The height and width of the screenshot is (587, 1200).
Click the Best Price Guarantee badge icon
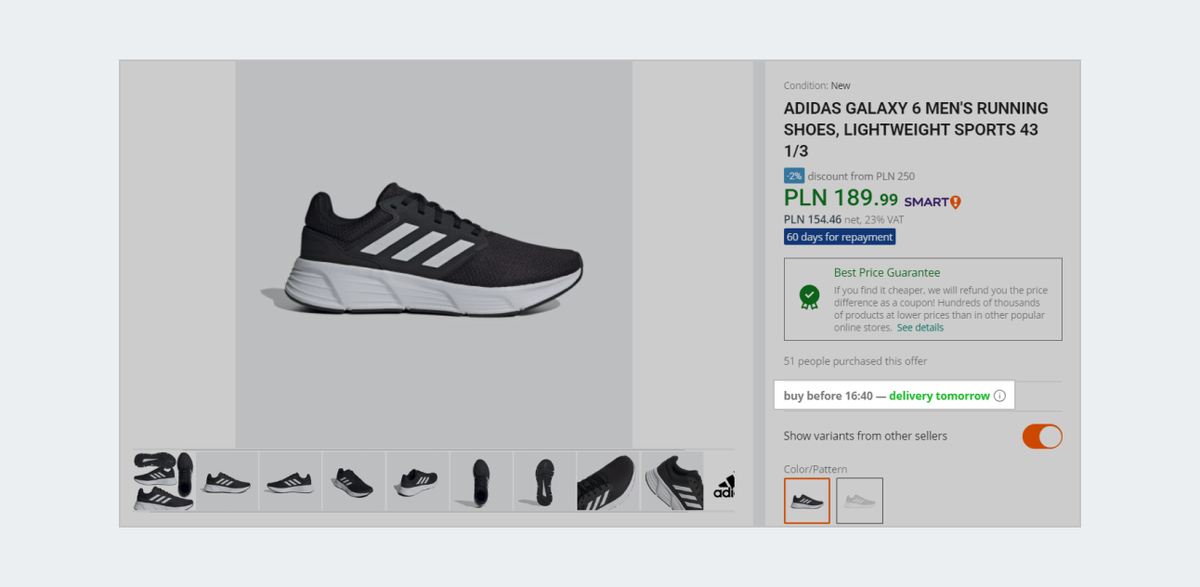(809, 297)
